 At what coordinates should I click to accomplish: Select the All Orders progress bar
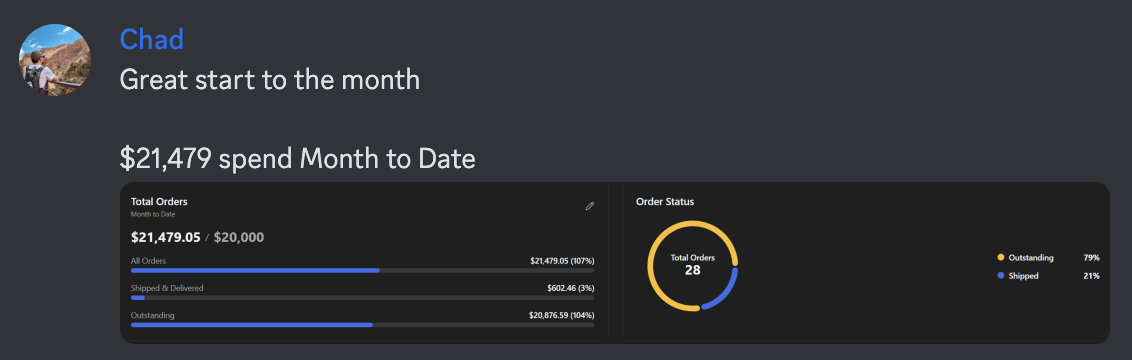(362, 271)
